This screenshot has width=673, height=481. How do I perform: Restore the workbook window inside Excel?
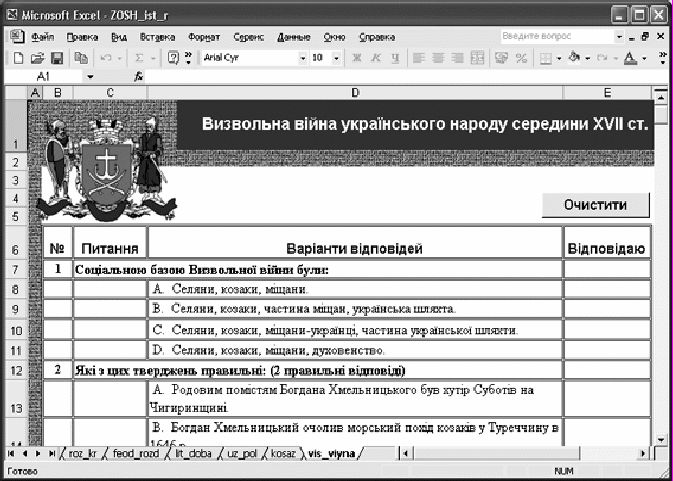tap(645, 36)
